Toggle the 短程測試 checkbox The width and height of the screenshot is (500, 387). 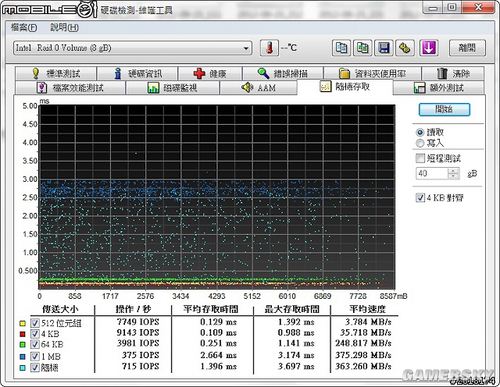(420, 158)
